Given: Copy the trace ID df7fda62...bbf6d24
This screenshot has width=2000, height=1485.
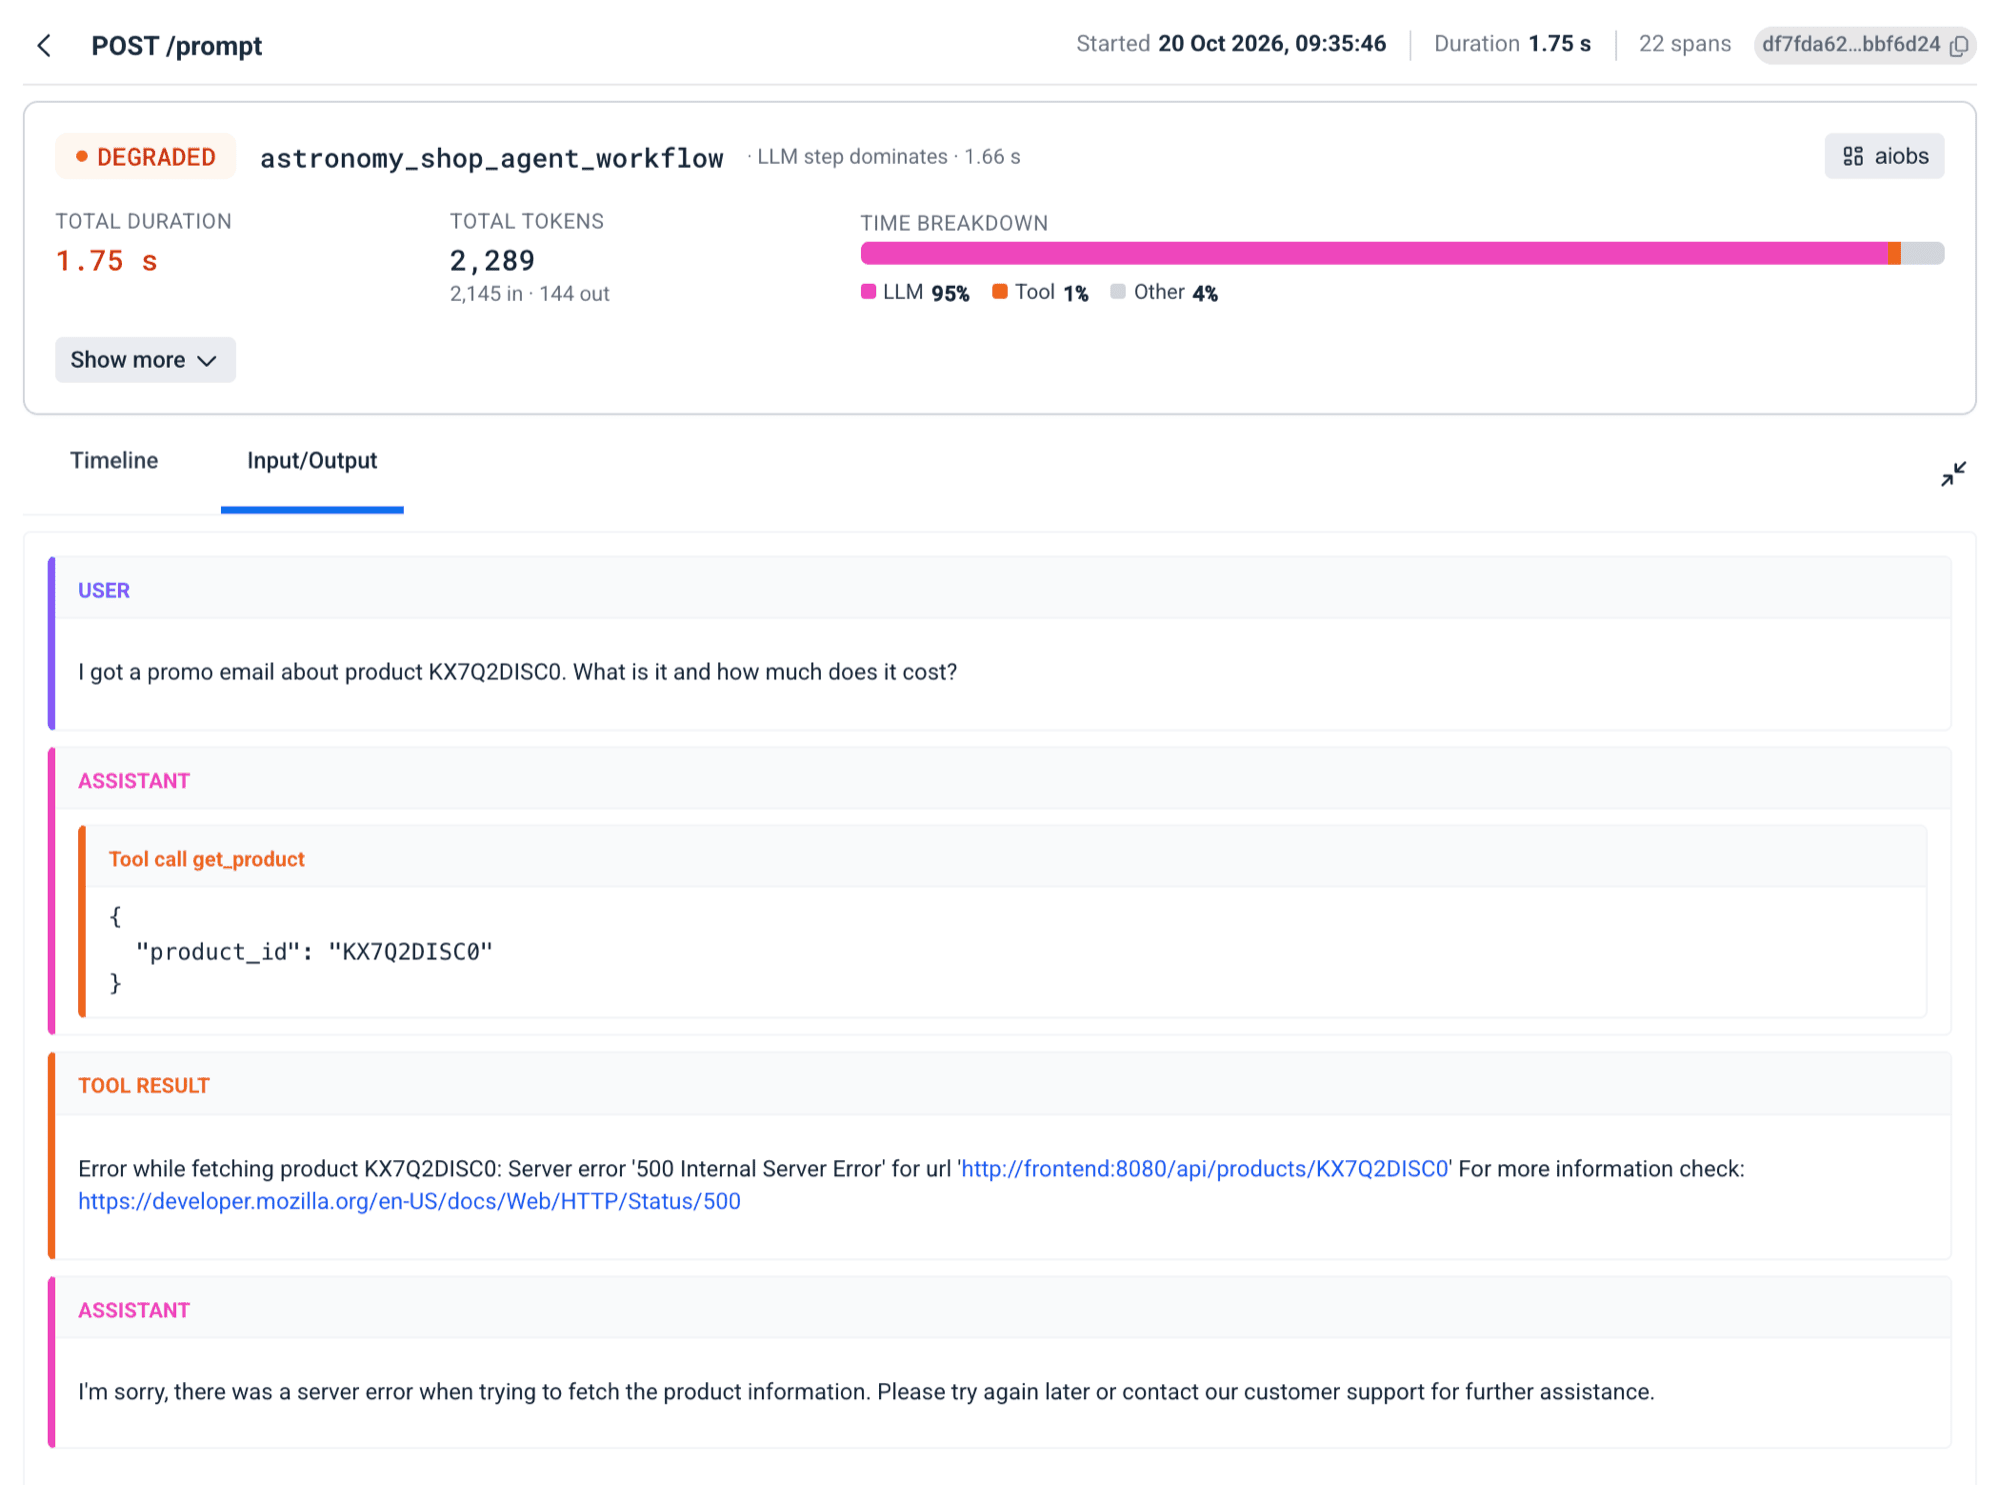Looking at the screenshot, I should click(x=1959, y=46).
